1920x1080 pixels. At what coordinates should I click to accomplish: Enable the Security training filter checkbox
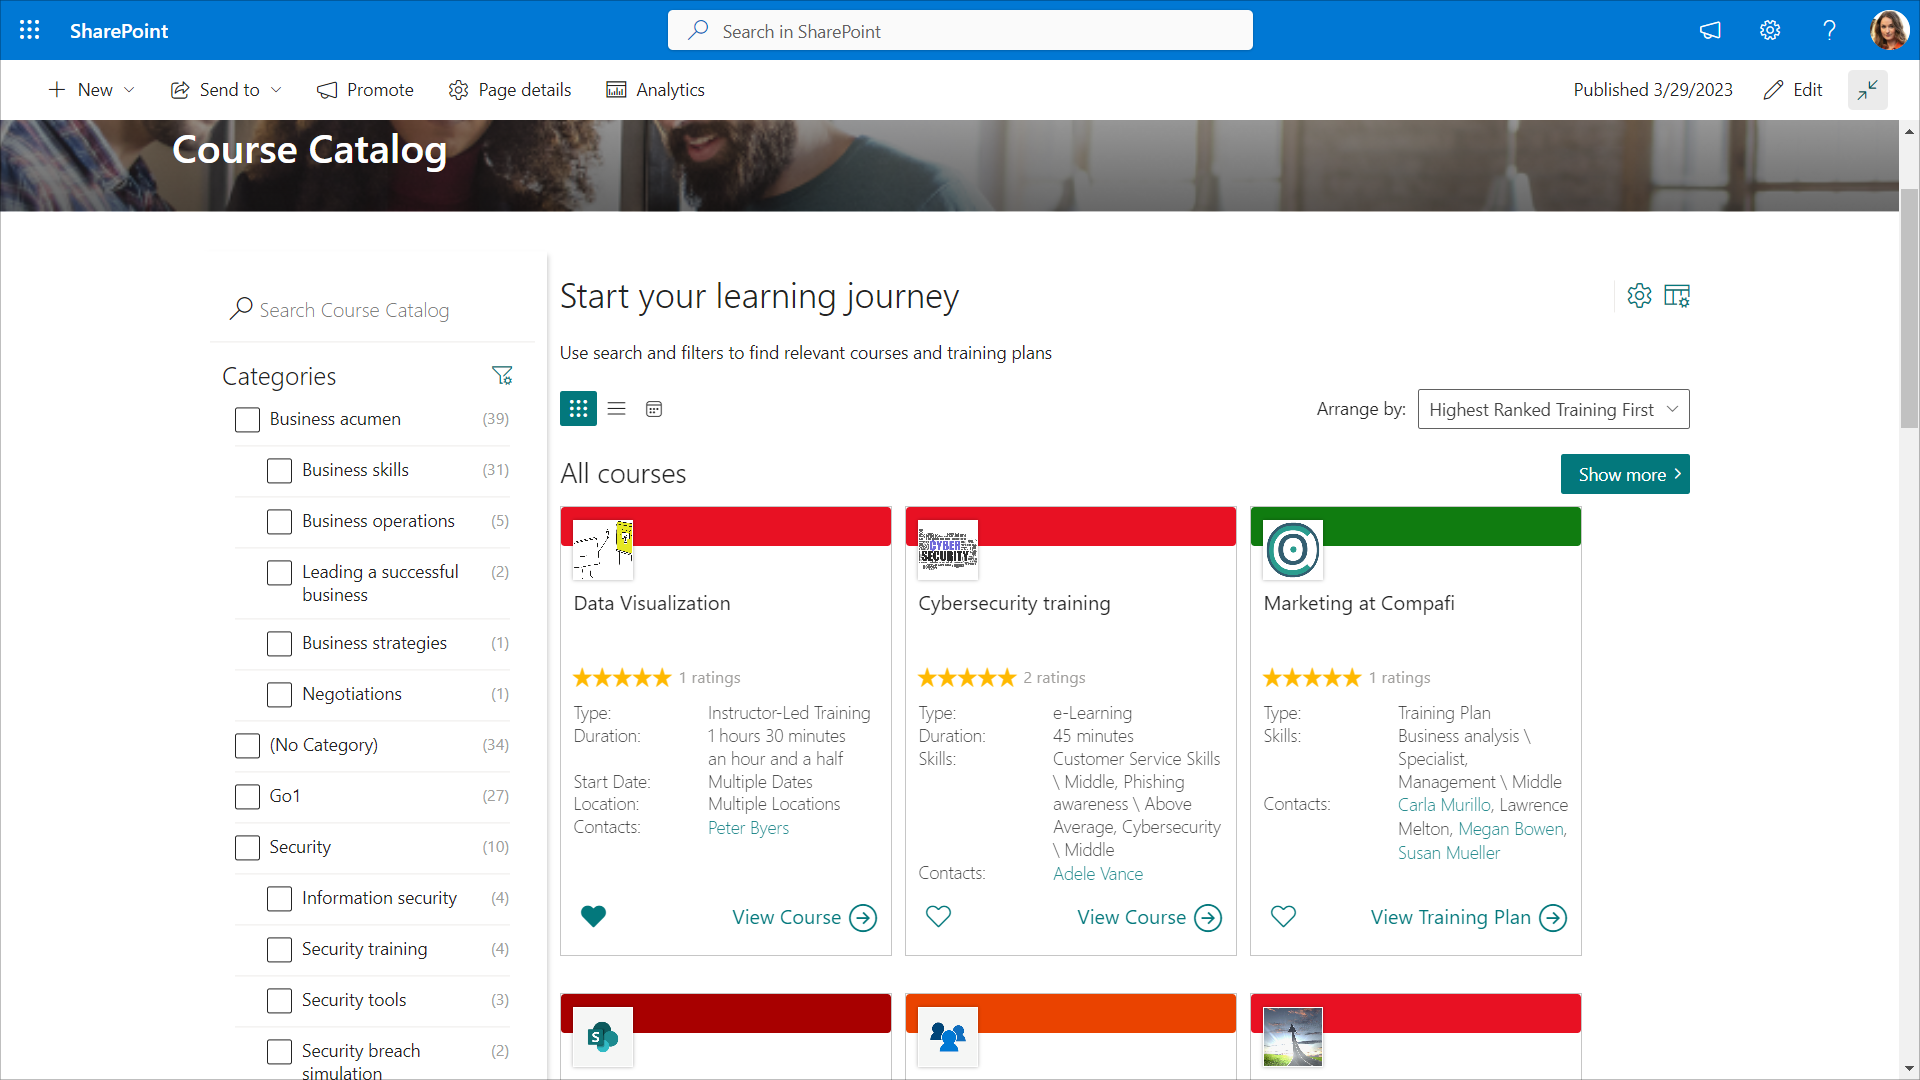coord(280,950)
